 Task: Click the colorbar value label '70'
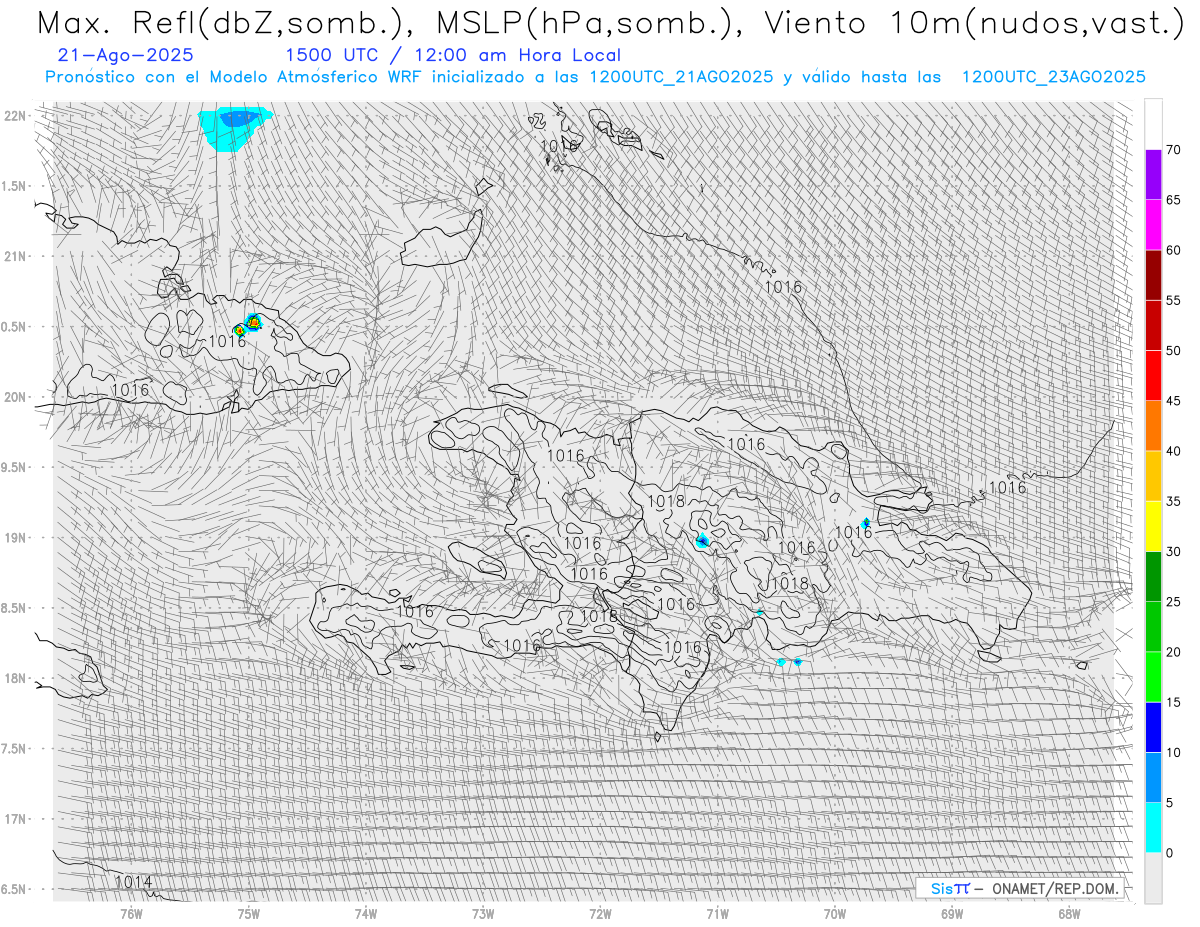[1173, 150]
